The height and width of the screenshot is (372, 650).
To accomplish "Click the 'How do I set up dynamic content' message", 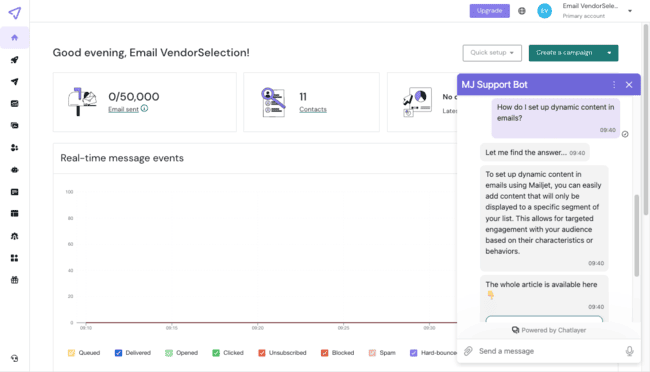I will pyautogui.click(x=555, y=118).
